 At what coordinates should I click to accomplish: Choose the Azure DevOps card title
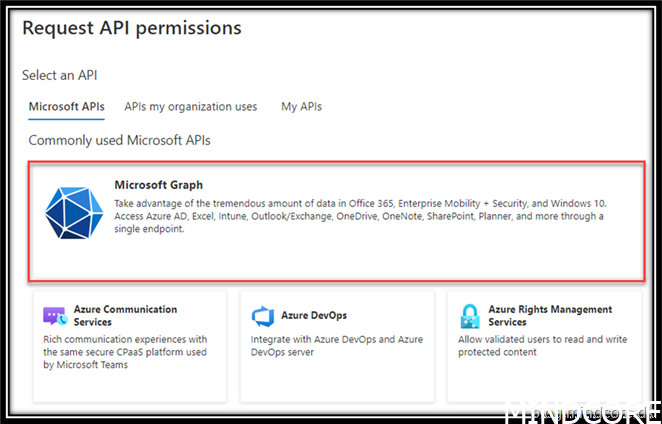(314, 315)
